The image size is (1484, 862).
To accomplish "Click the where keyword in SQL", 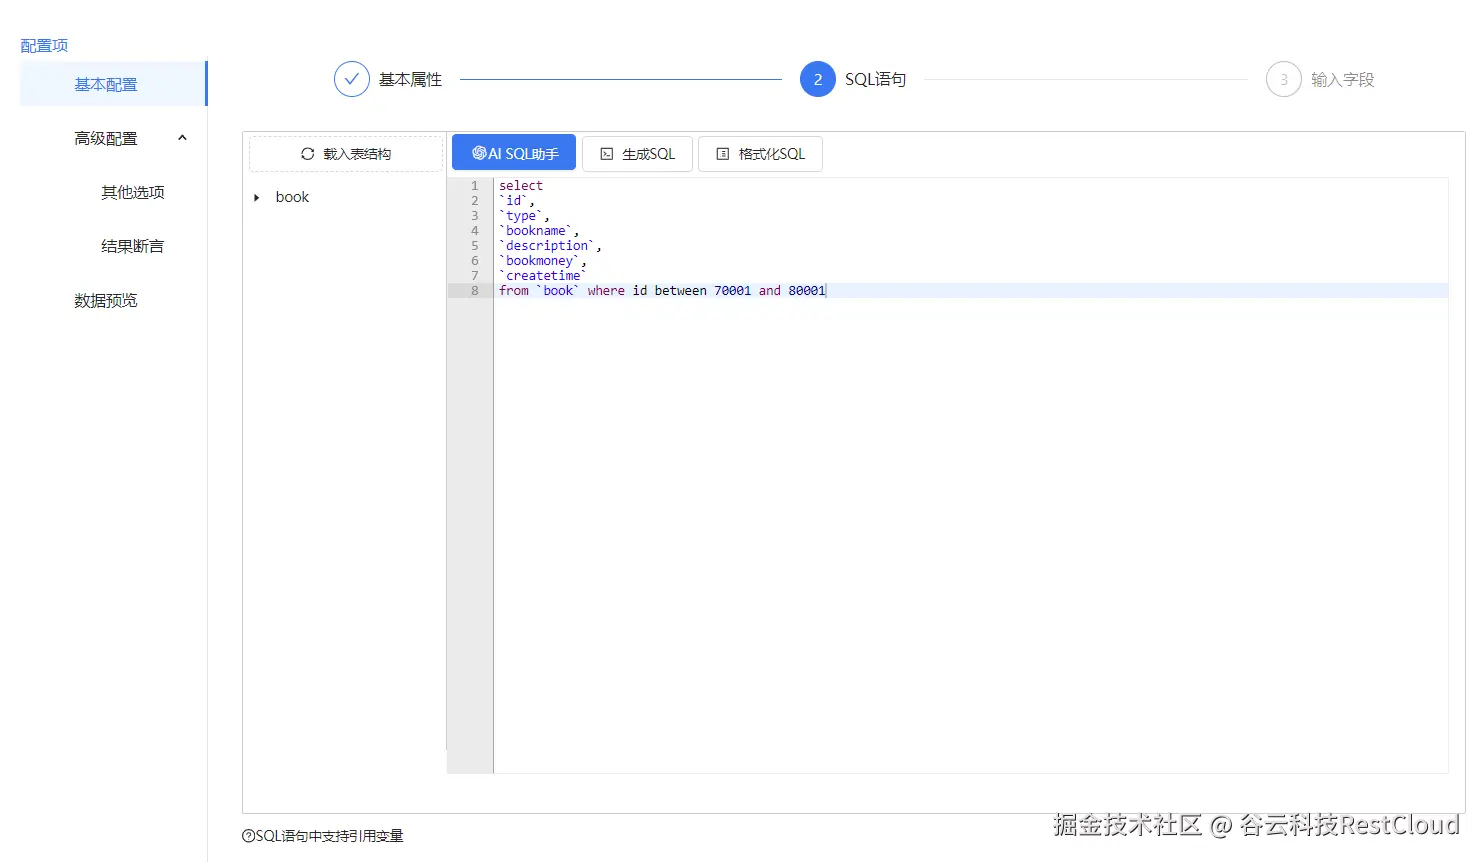I will point(606,291).
